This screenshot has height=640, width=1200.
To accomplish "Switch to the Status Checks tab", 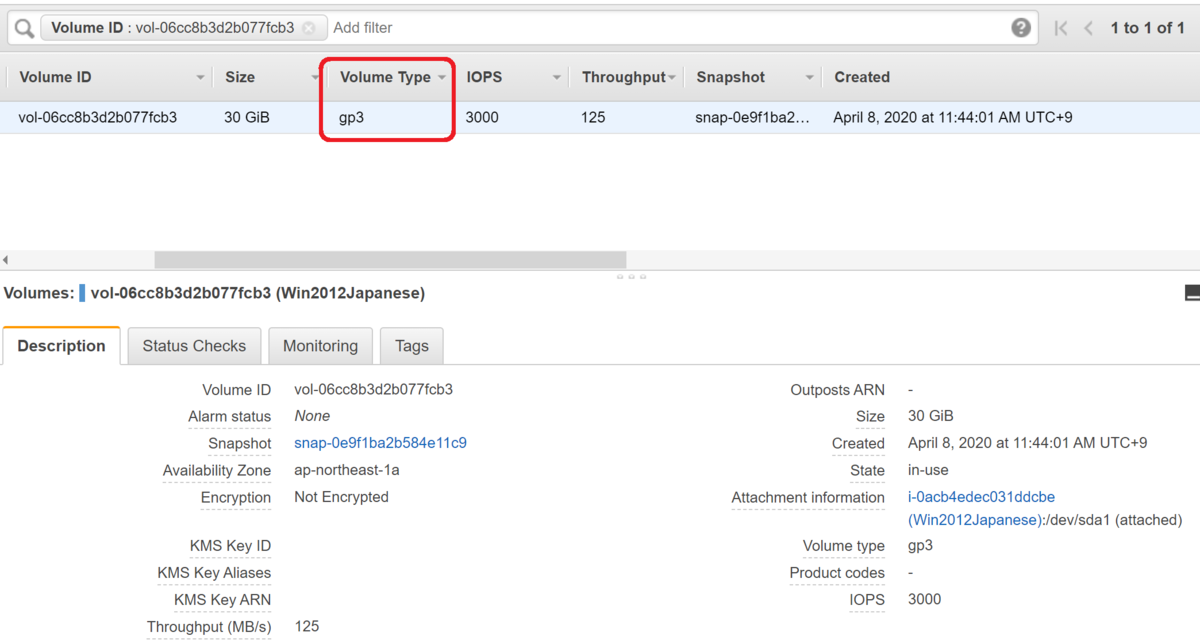I will point(194,346).
